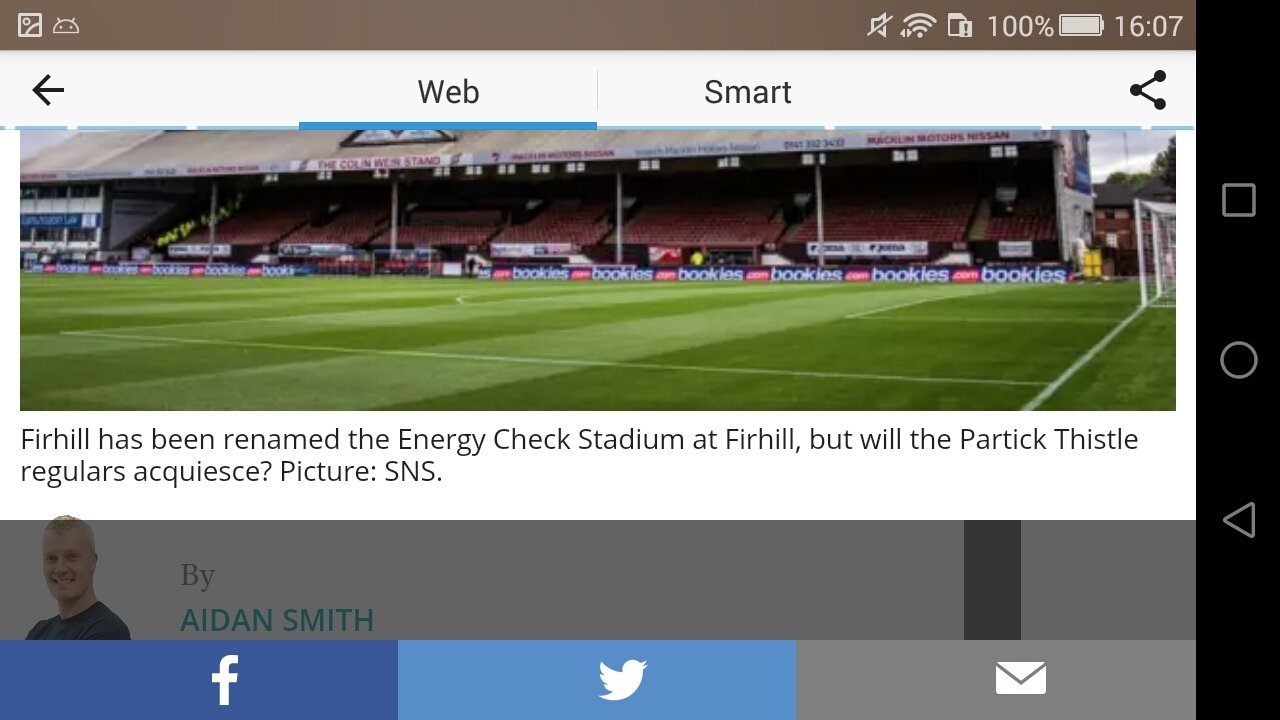The image size is (1280, 720).
Task: Tap the Android home circle button
Action: pyautogui.click(x=1239, y=360)
